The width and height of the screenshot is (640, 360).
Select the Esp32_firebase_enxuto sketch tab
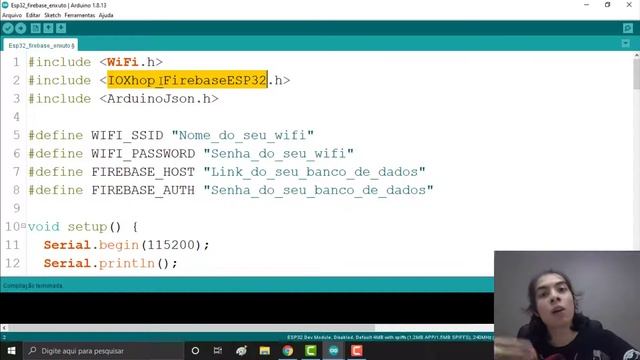click(41, 45)
